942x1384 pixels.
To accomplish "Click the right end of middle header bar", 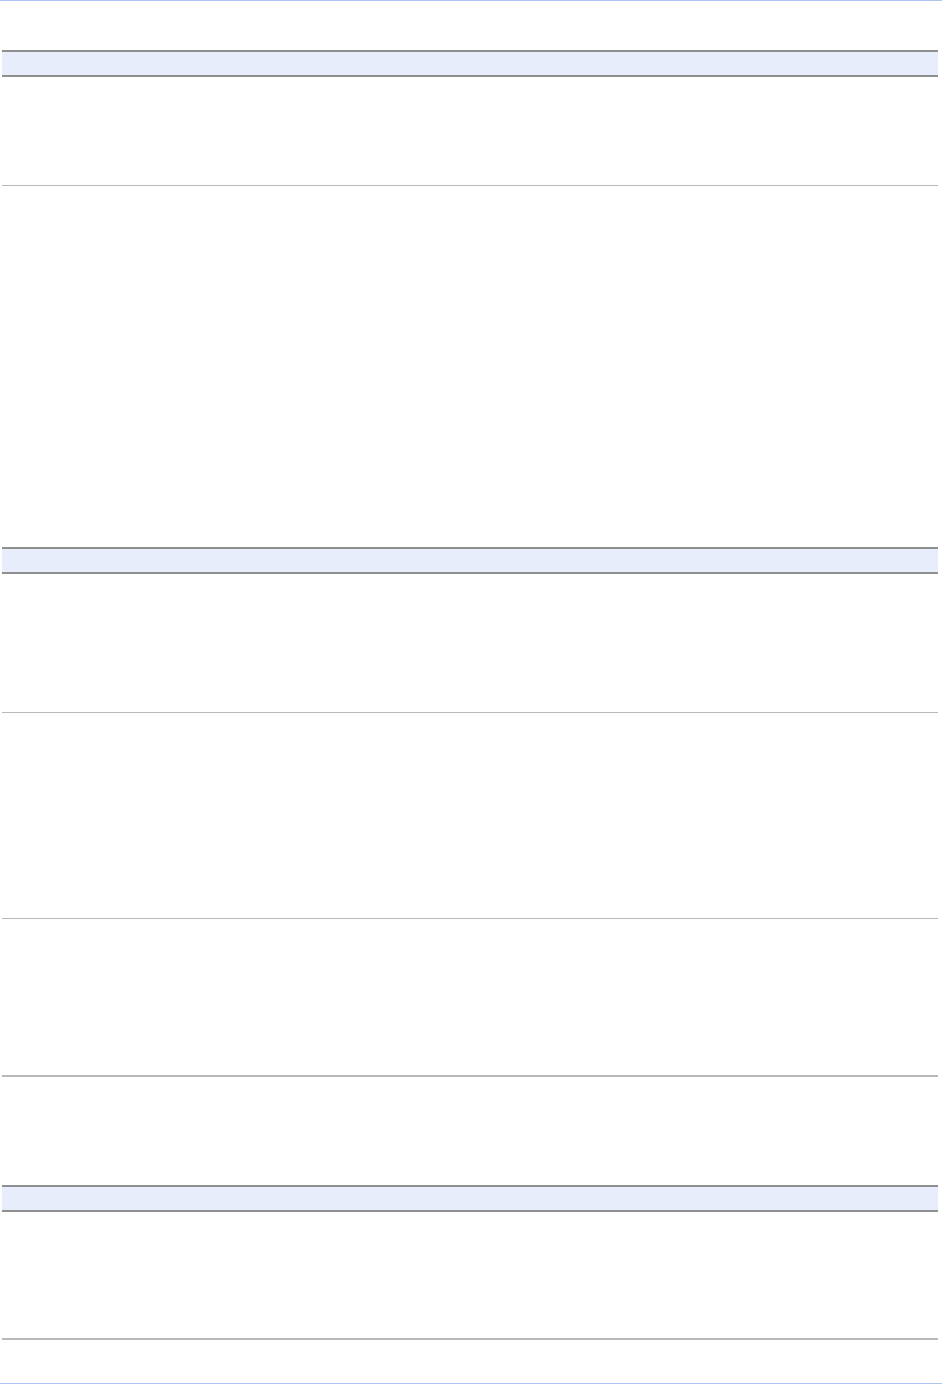I will click(928, 560).
